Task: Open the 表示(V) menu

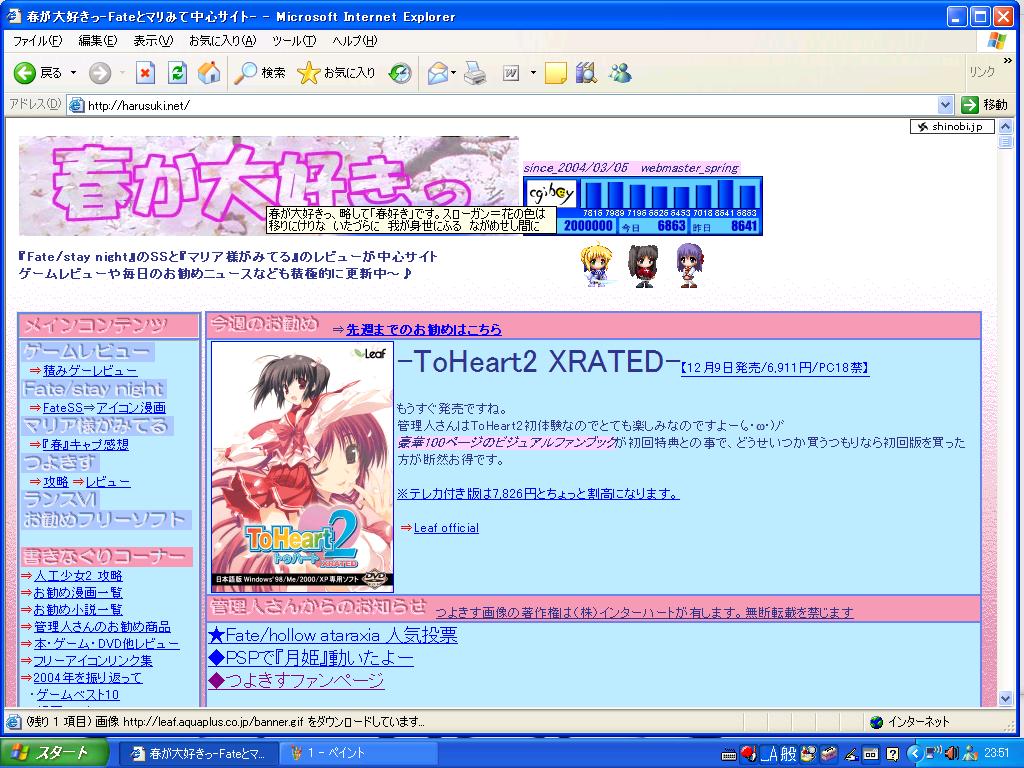Action: [x=153, y=40]
